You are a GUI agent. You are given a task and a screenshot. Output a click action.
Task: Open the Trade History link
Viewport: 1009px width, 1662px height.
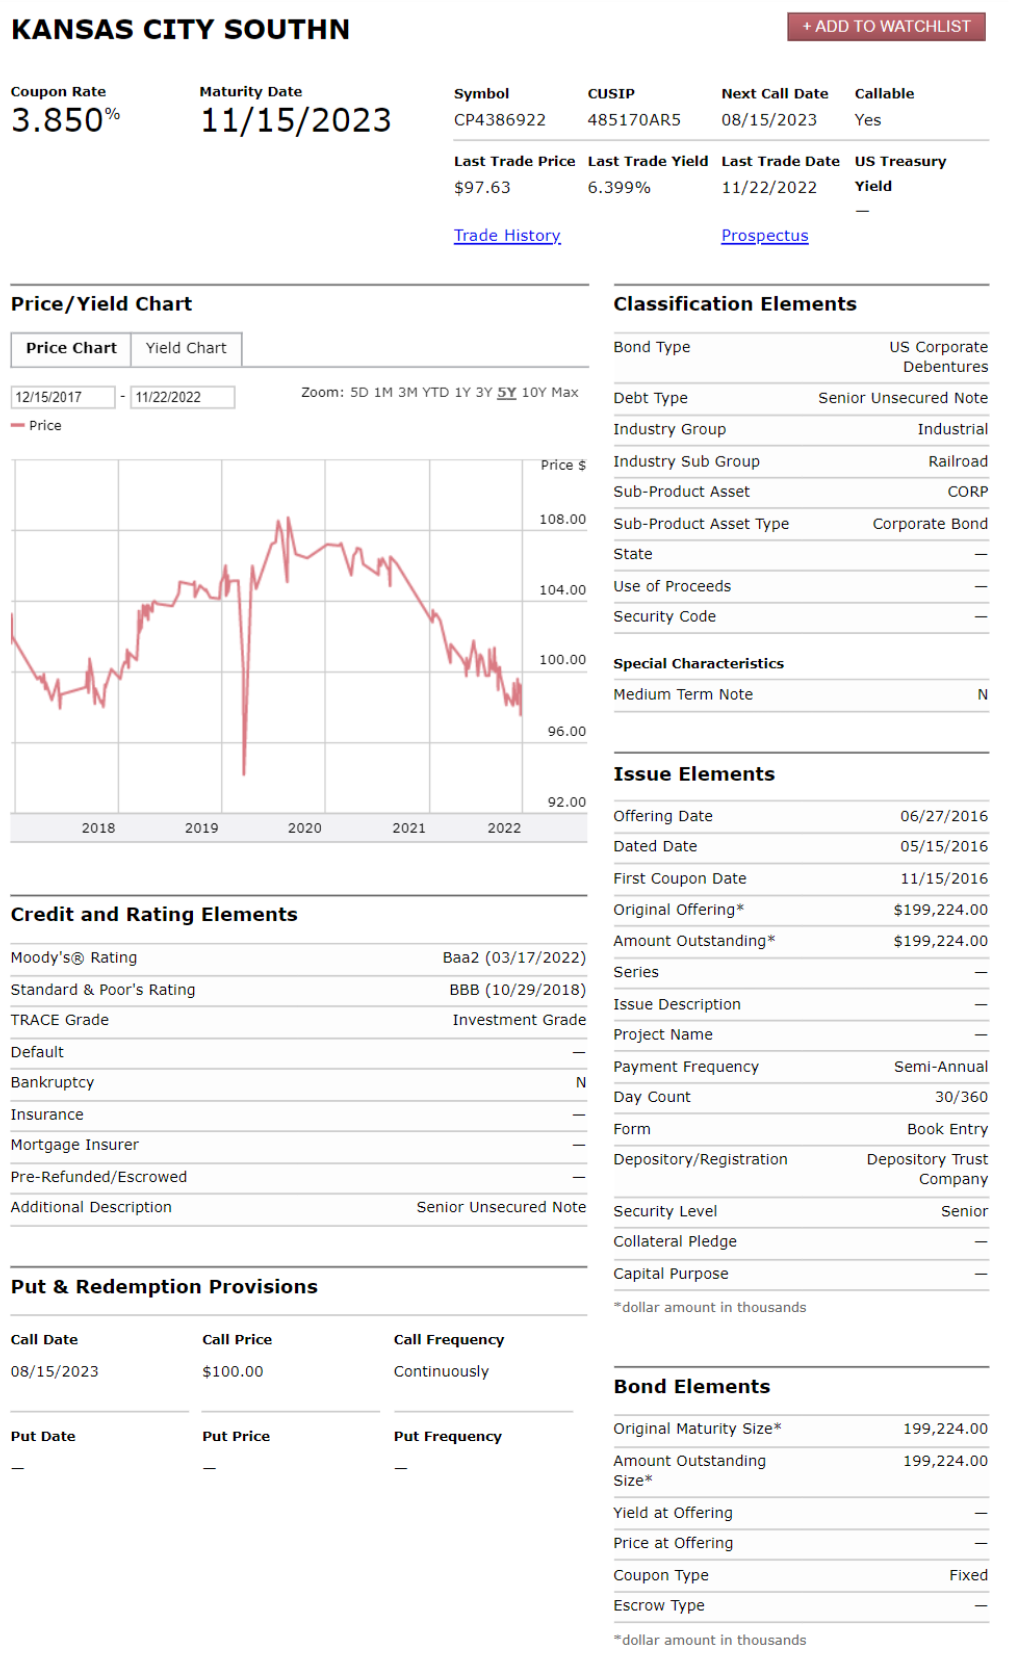[507, 235]
